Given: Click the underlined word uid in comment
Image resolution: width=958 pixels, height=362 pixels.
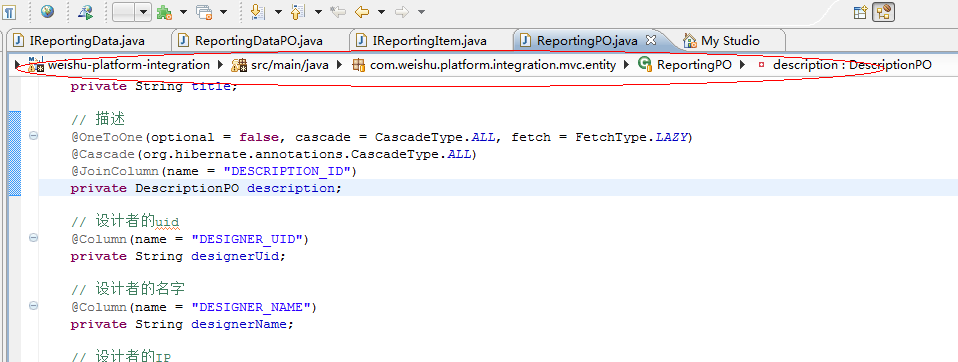Looking at the screenshot, I should [x=167, y=221].
